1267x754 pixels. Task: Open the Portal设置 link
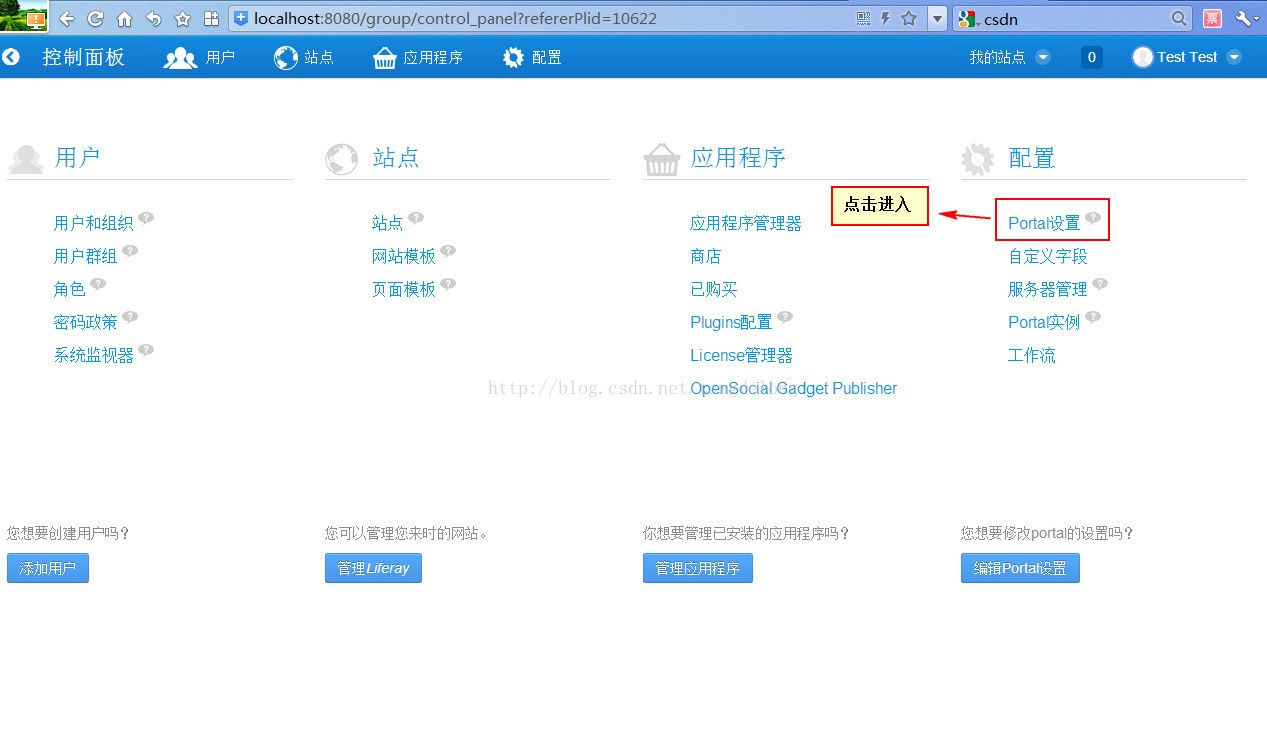tap(1044, 223)
